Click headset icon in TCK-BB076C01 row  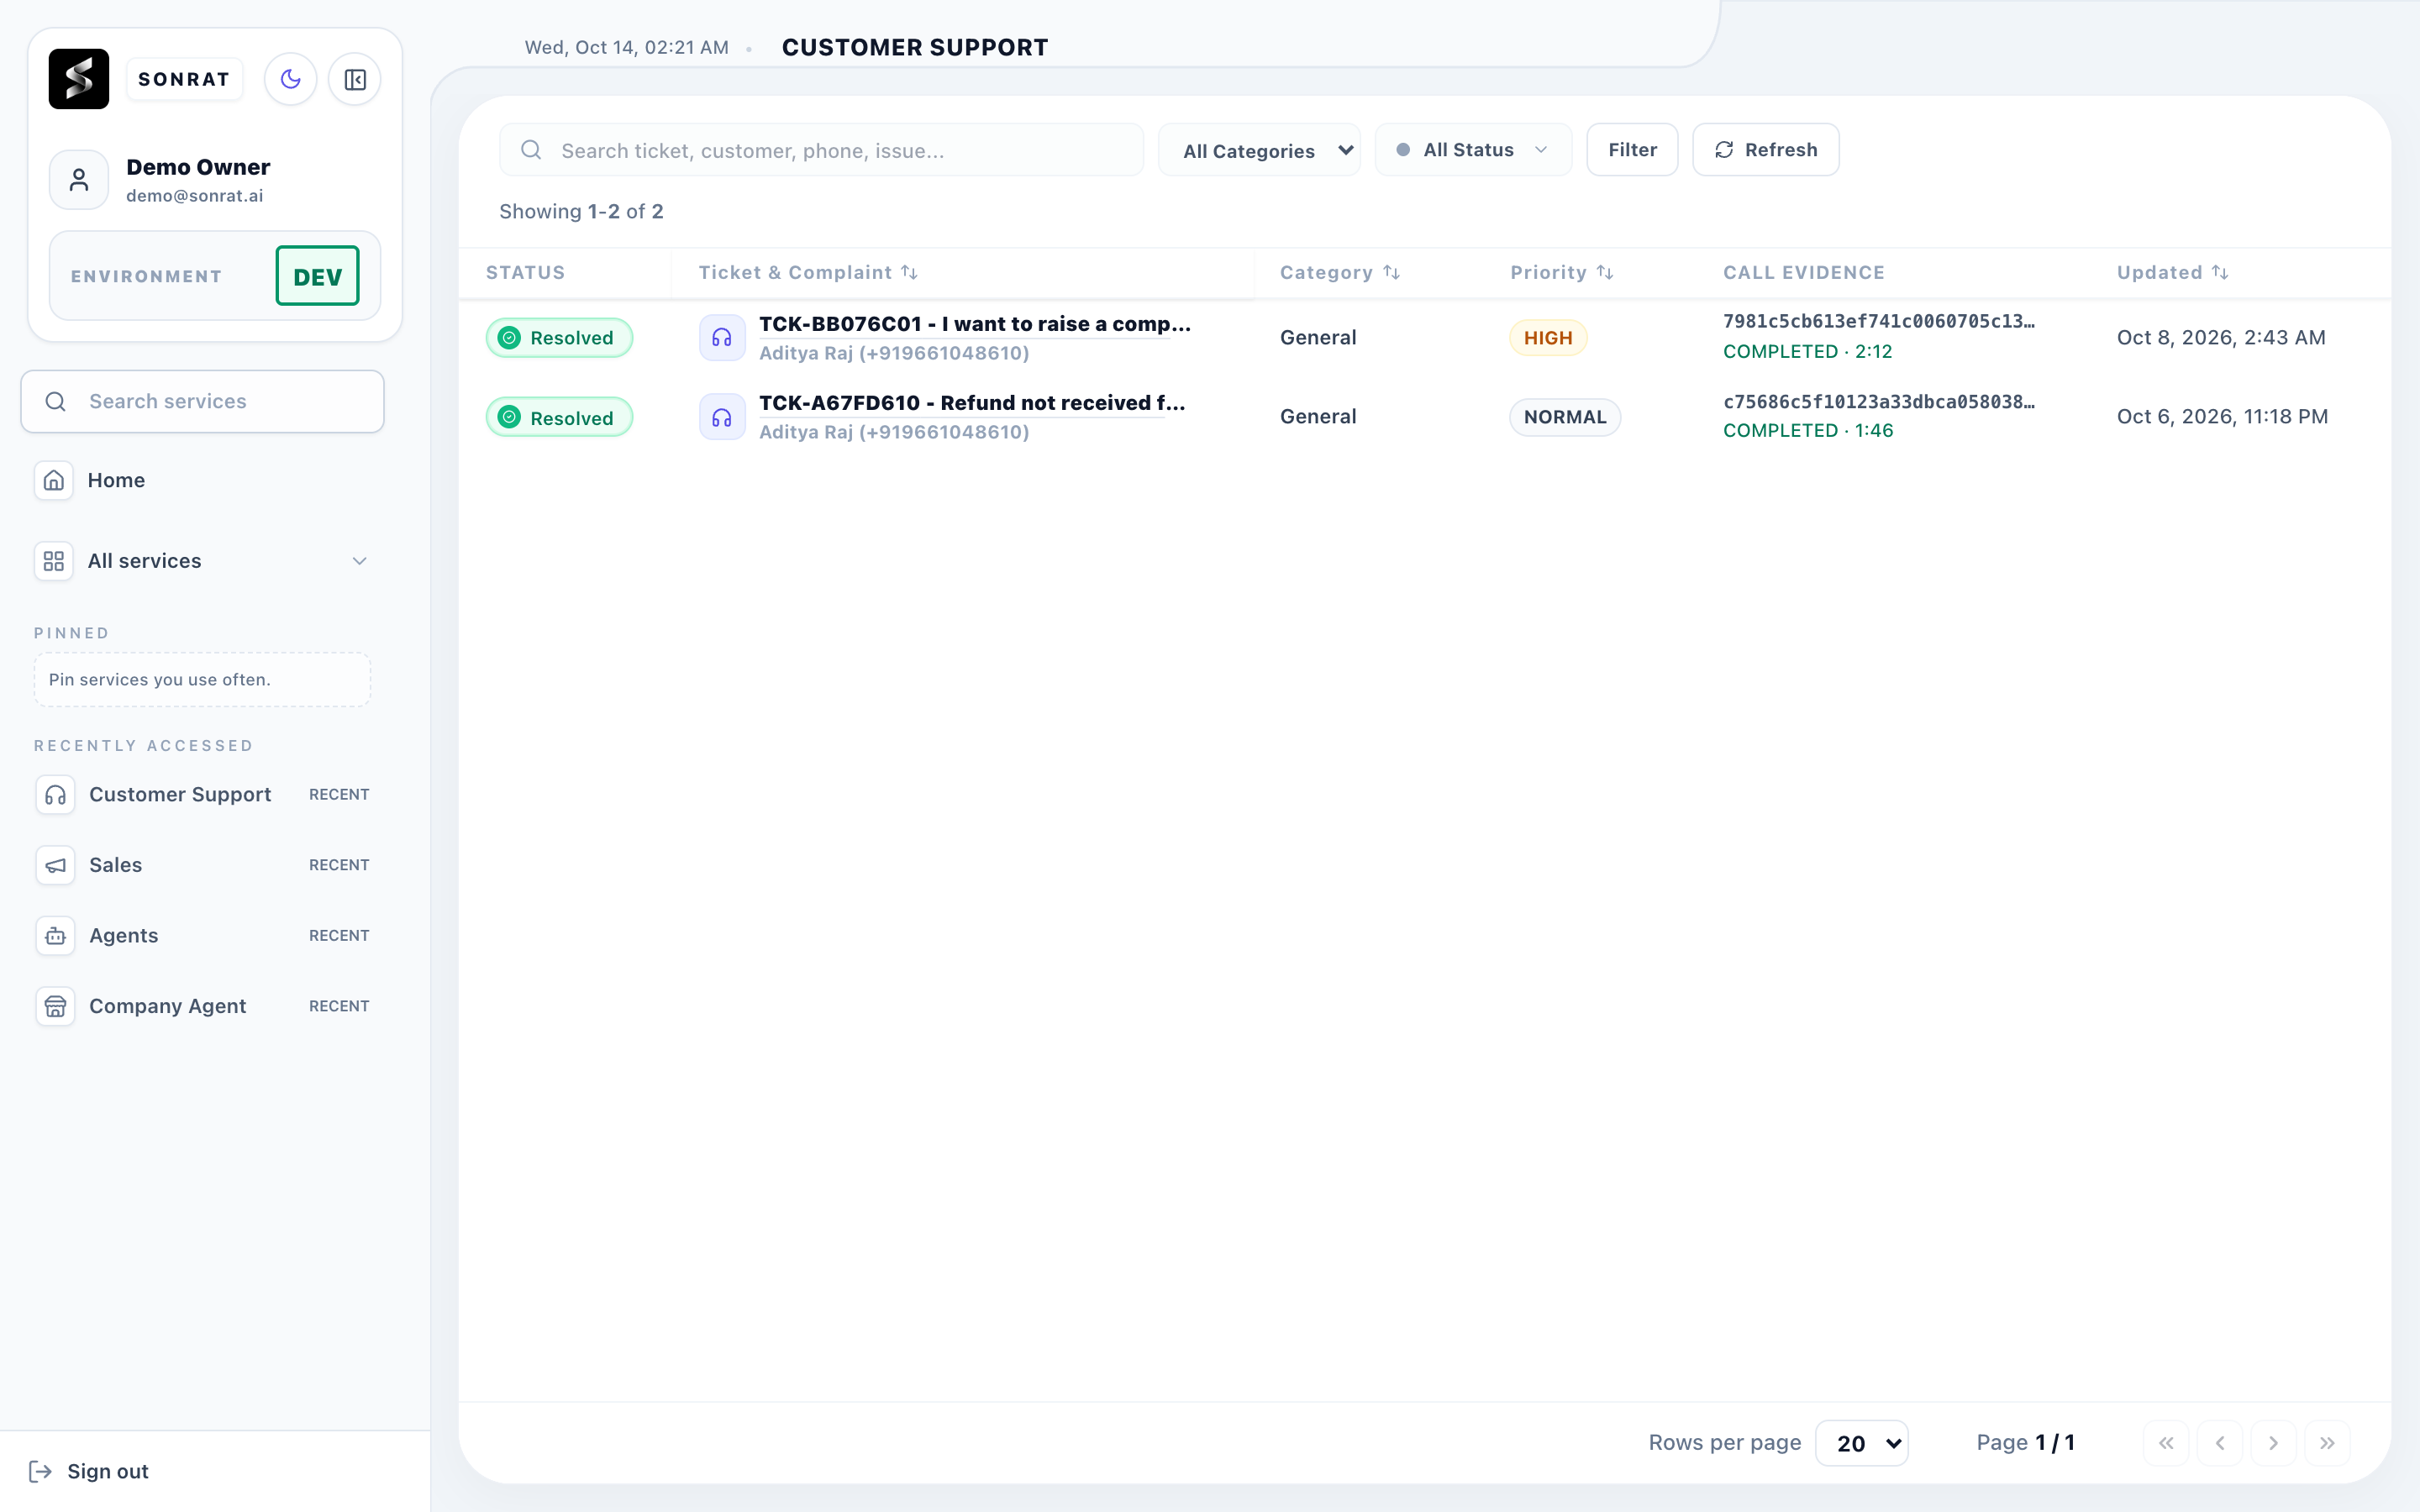point(722,338)
